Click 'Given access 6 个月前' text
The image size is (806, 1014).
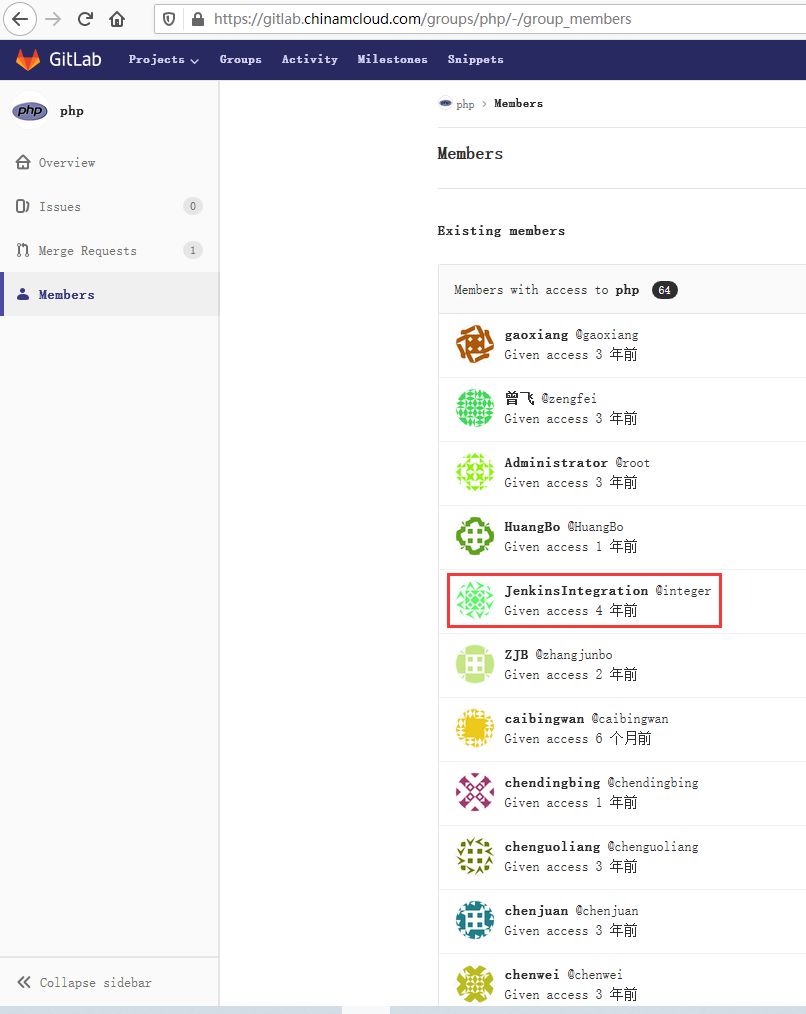578,739
